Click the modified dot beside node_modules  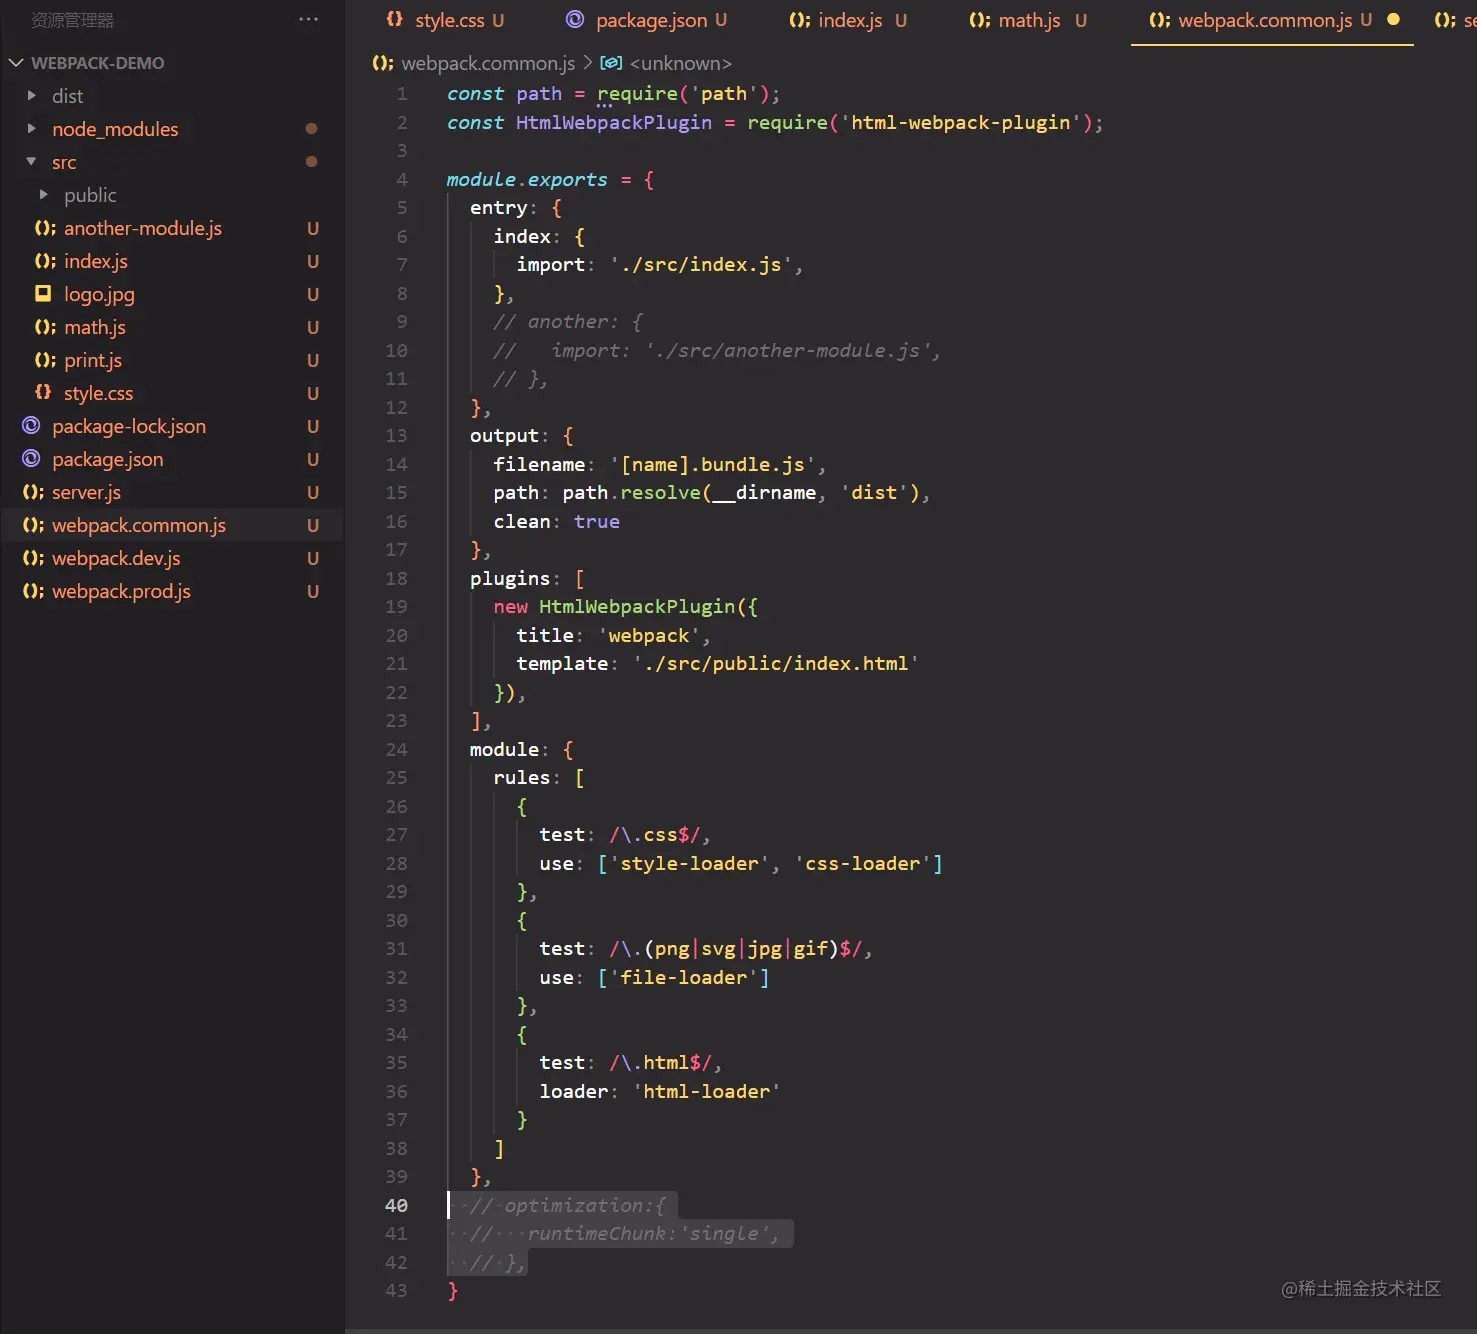(x=311, y=128)
